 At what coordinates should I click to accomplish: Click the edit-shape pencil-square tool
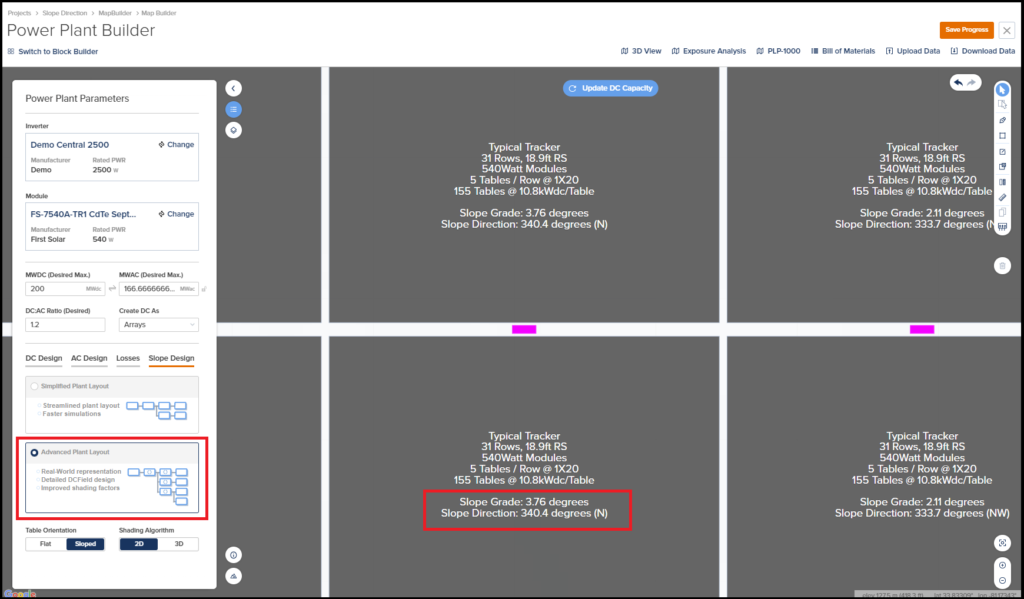coord(1002,152)
